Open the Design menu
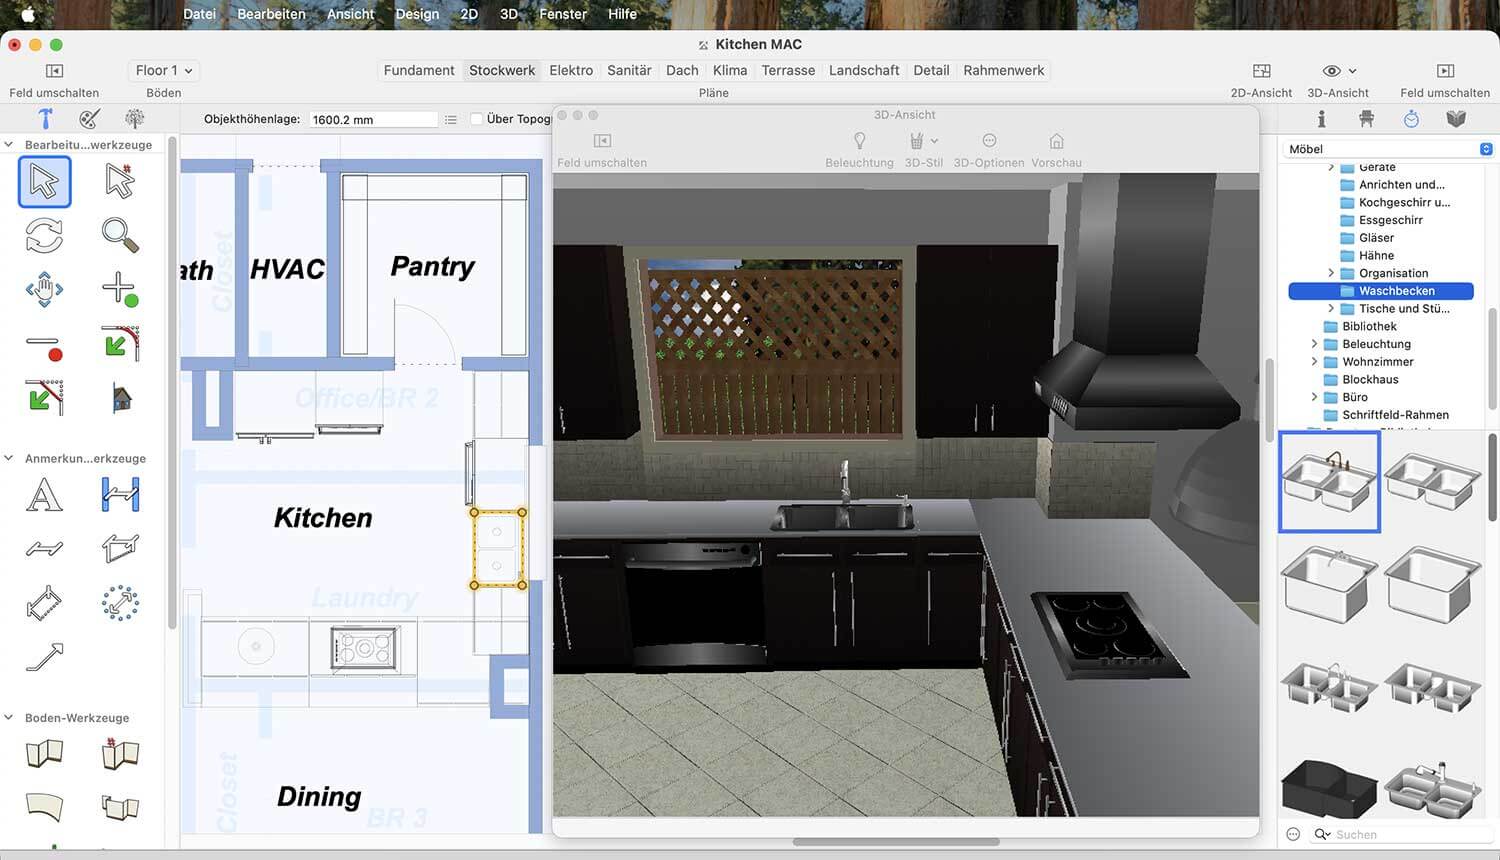The height and width of the screenshot is (860, 1500). (x=417, y=14)
